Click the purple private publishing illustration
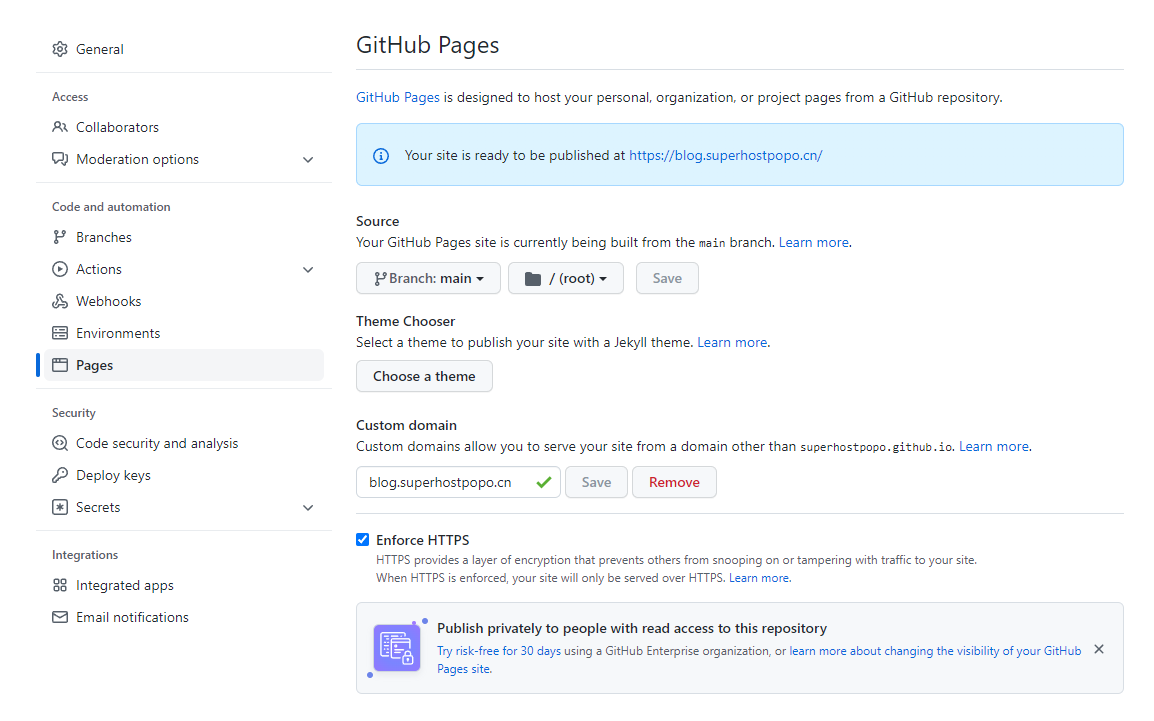Image resolution: width=1154 pixels, height=721 pixels. point(397,647)
